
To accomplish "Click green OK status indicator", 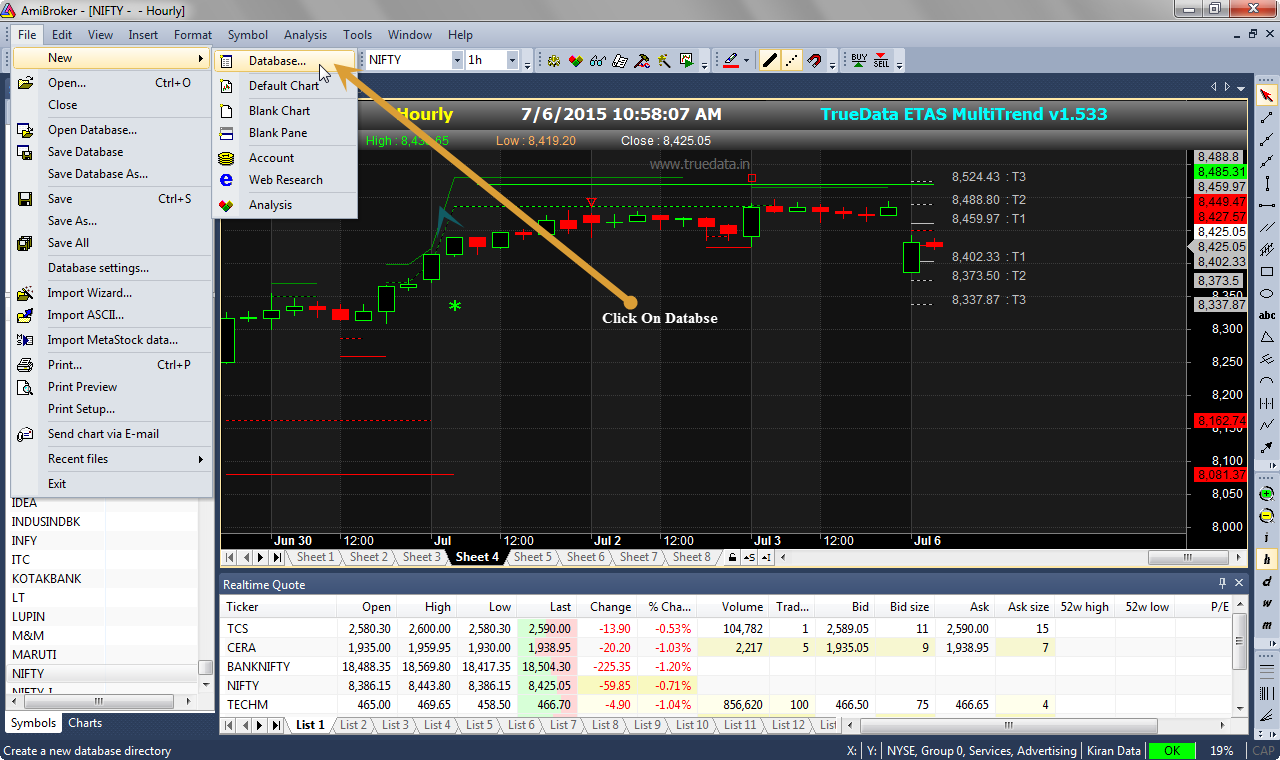I will [1171, 751].
